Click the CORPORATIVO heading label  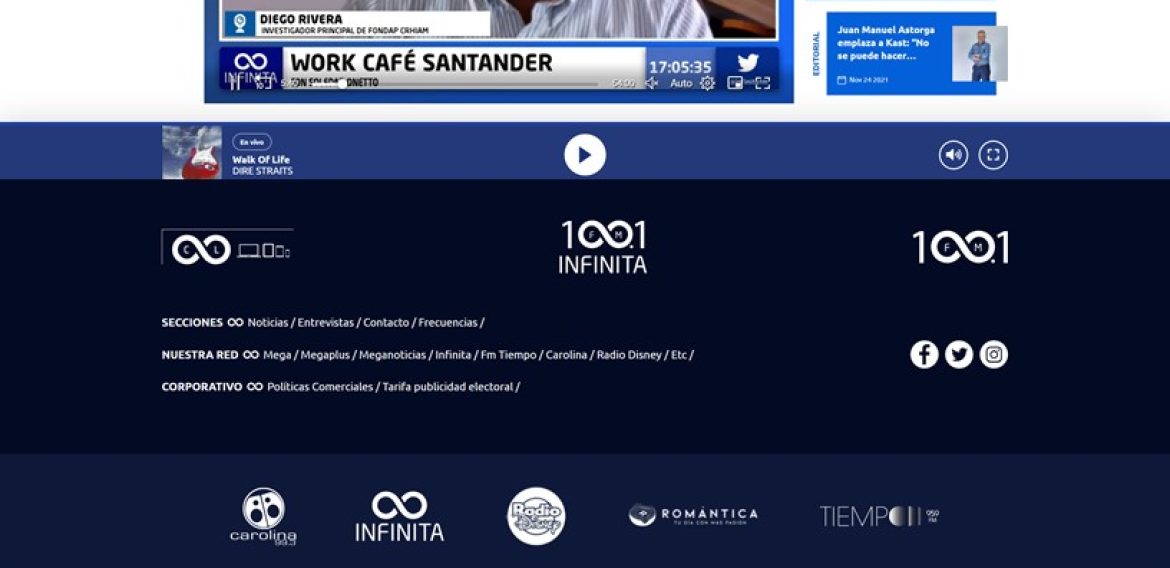[202, 387]
